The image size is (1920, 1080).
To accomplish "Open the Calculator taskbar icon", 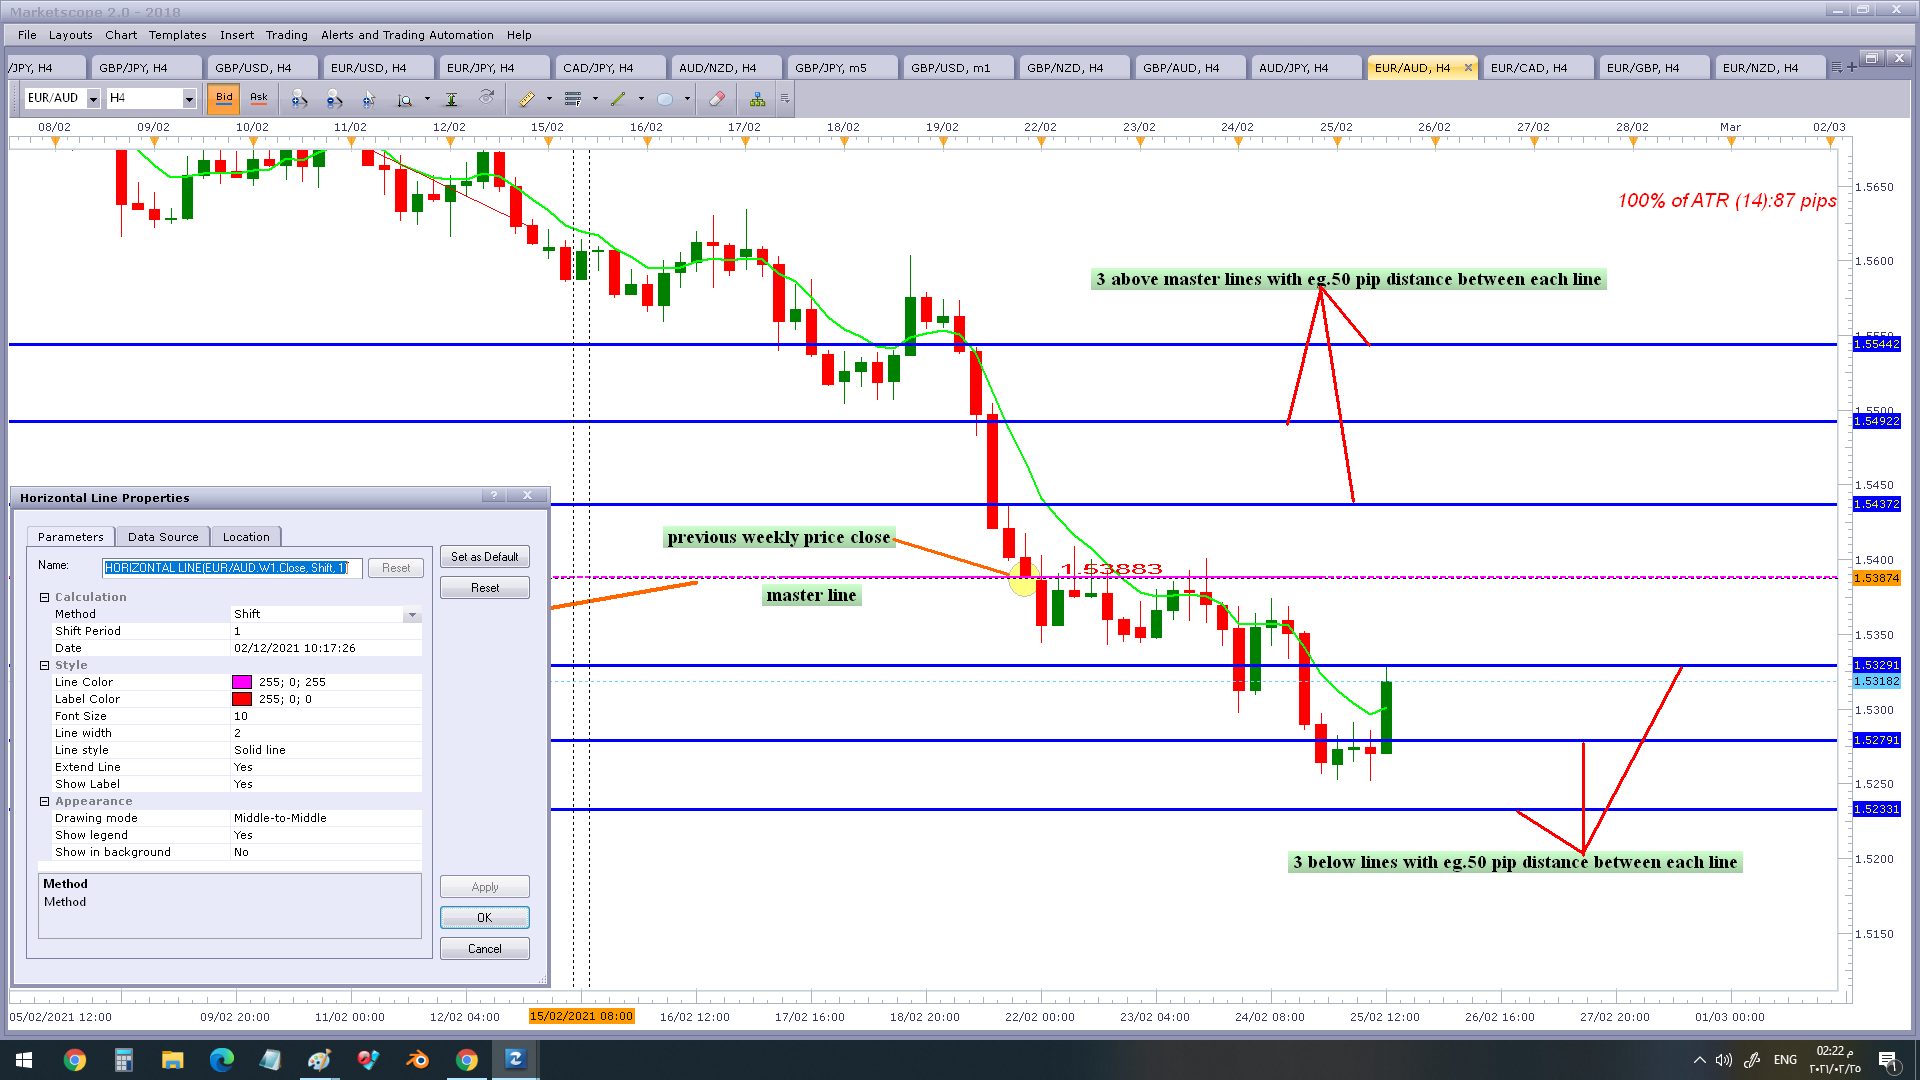I will pos(124,1060).
